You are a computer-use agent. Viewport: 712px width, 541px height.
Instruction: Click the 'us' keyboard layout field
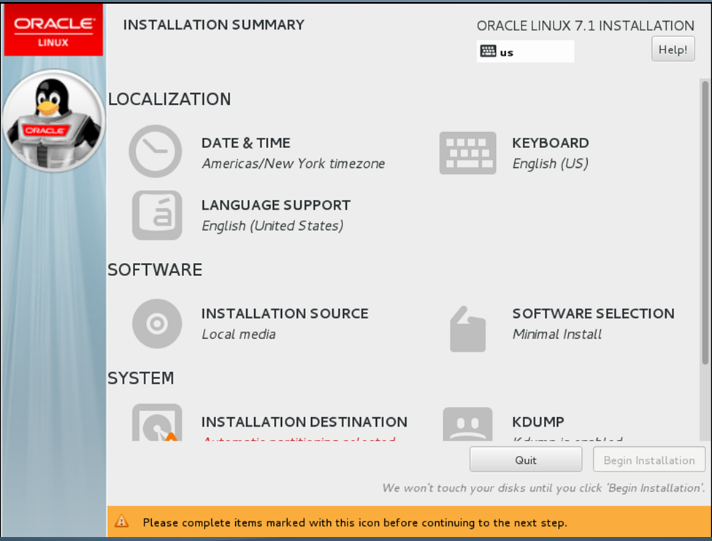click(525, 51)
